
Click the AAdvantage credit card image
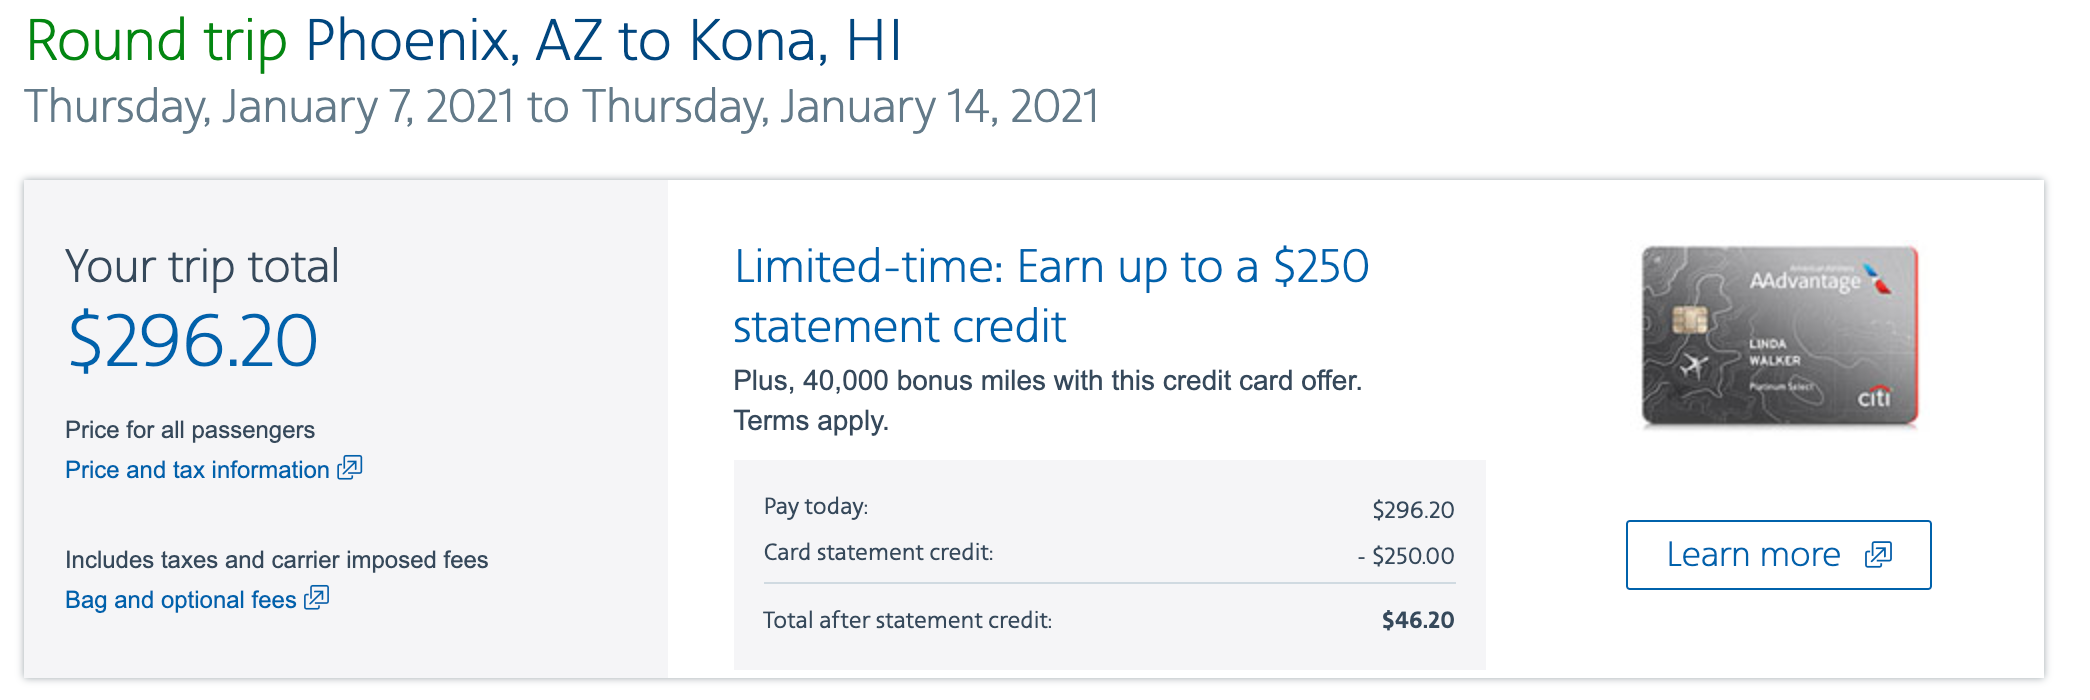click(x=1778, y=336)
